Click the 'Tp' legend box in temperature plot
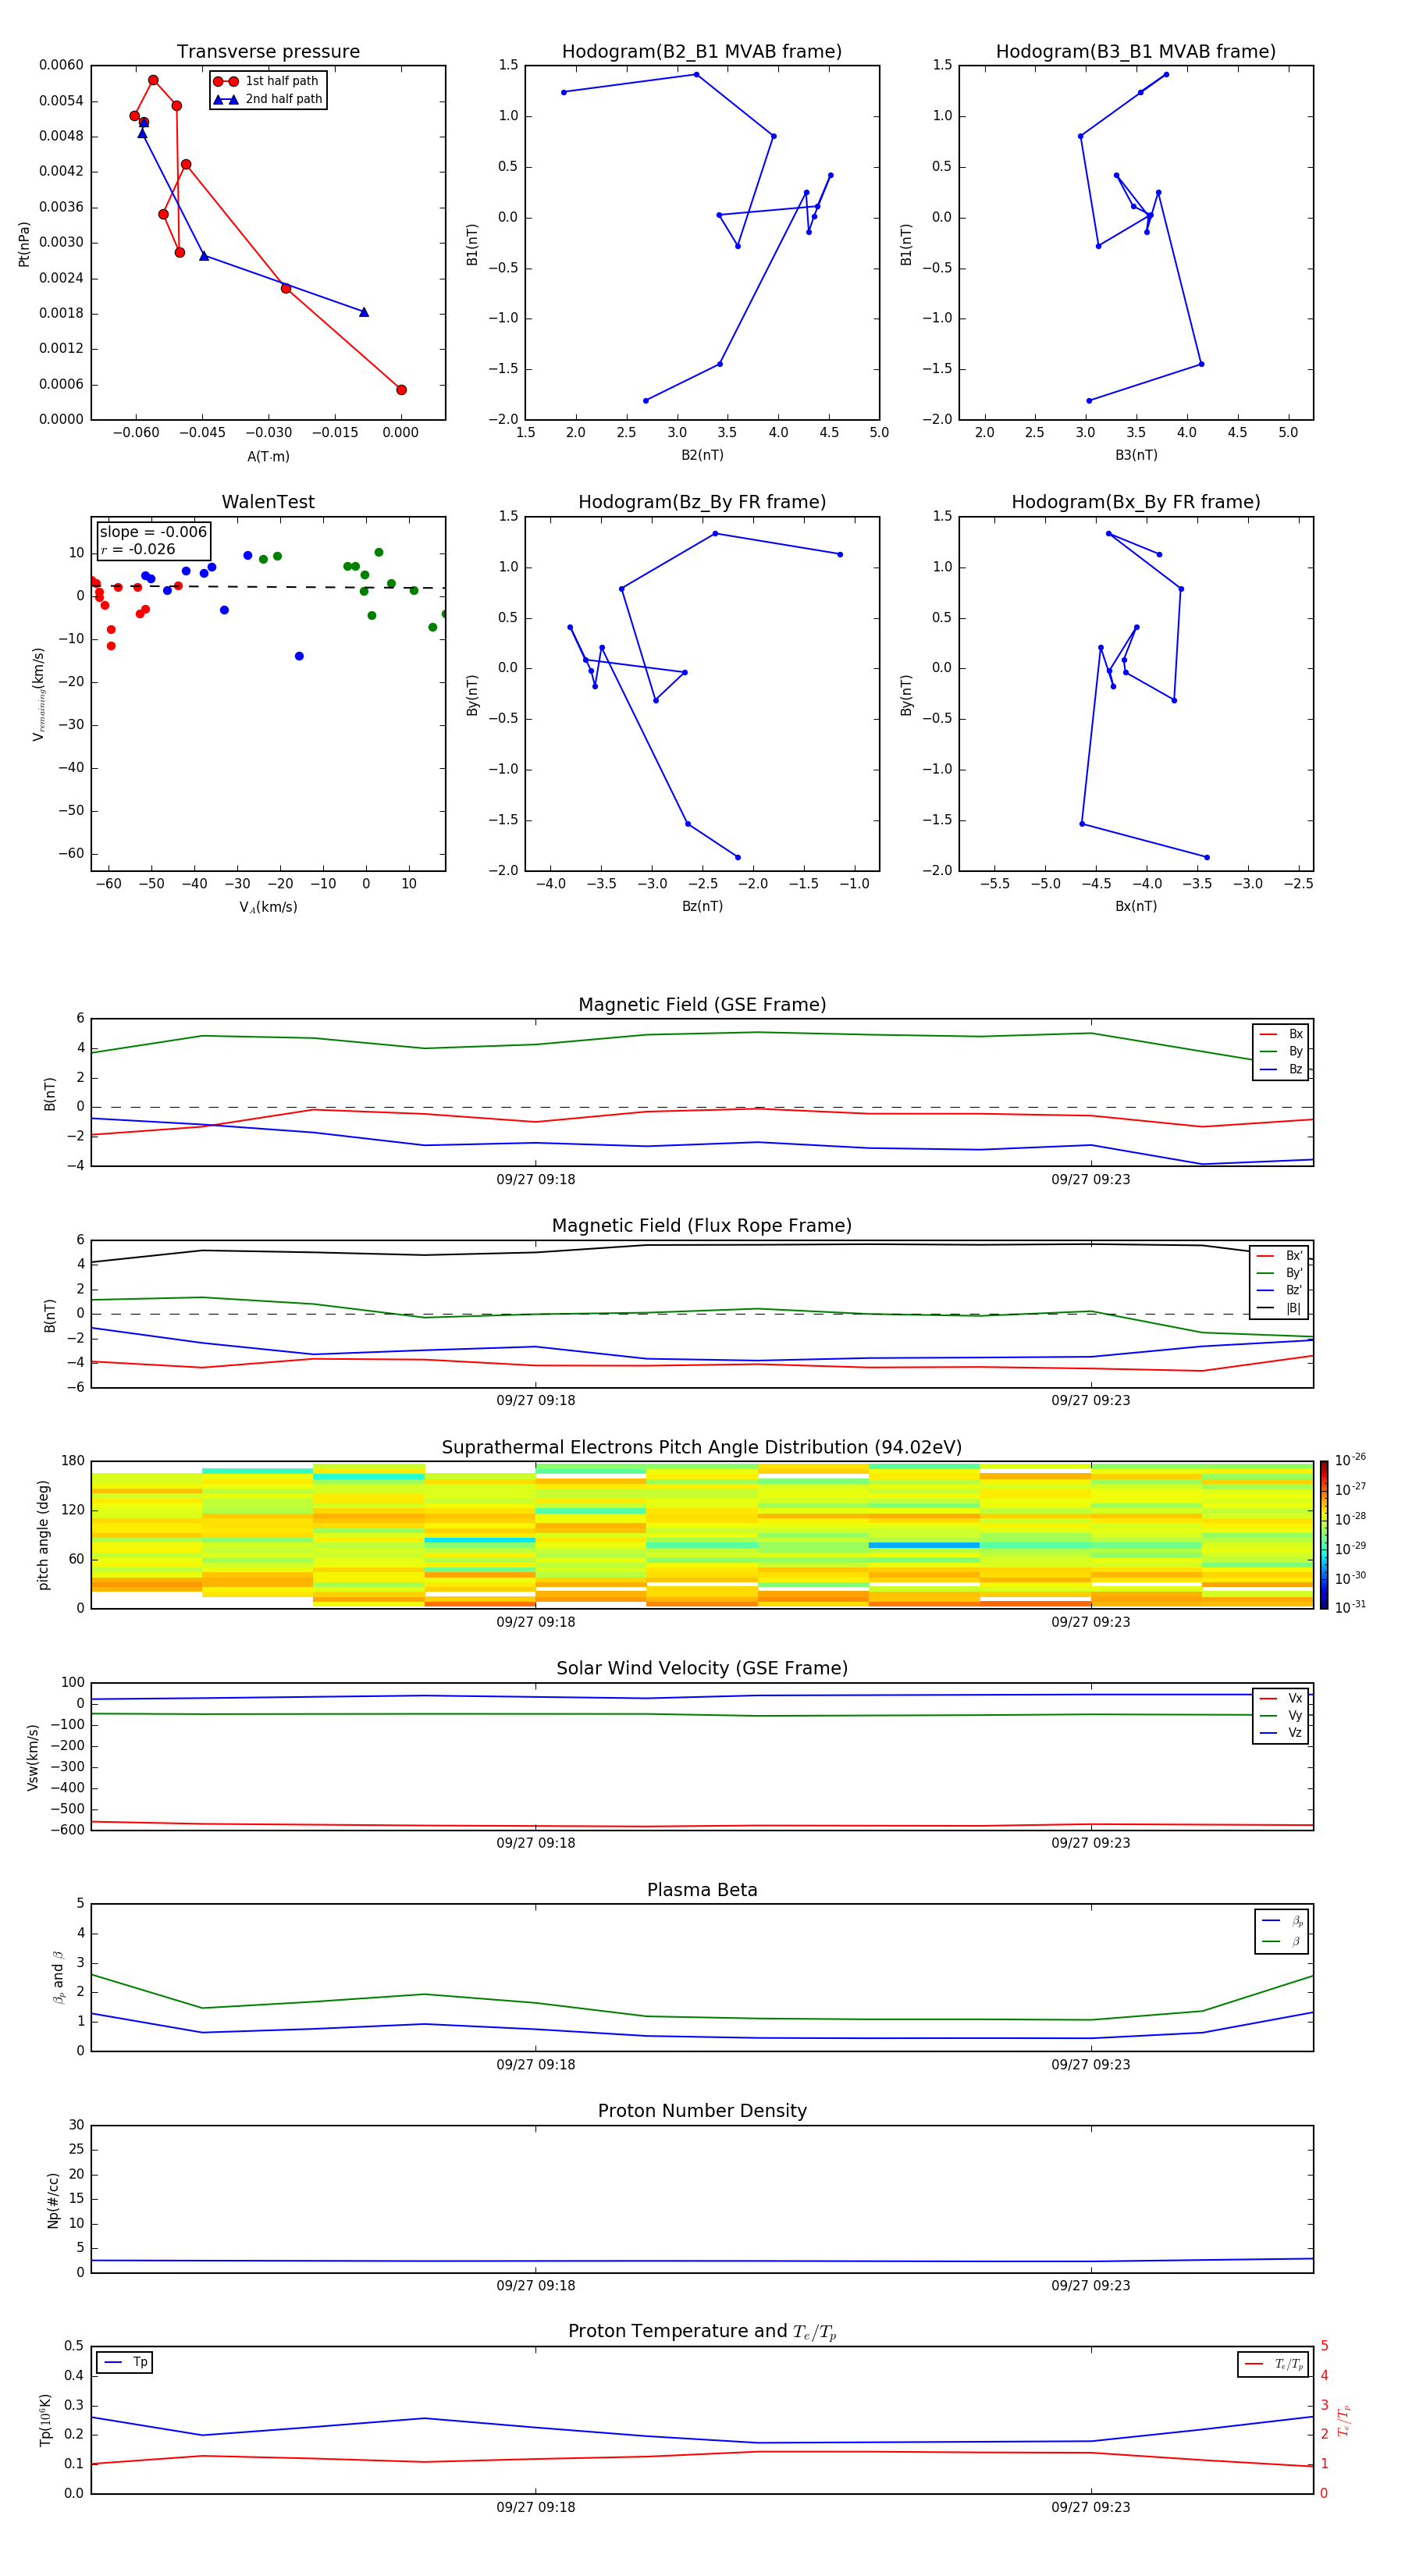This screenshot has height=2576, width=1405. [124, 2362]
